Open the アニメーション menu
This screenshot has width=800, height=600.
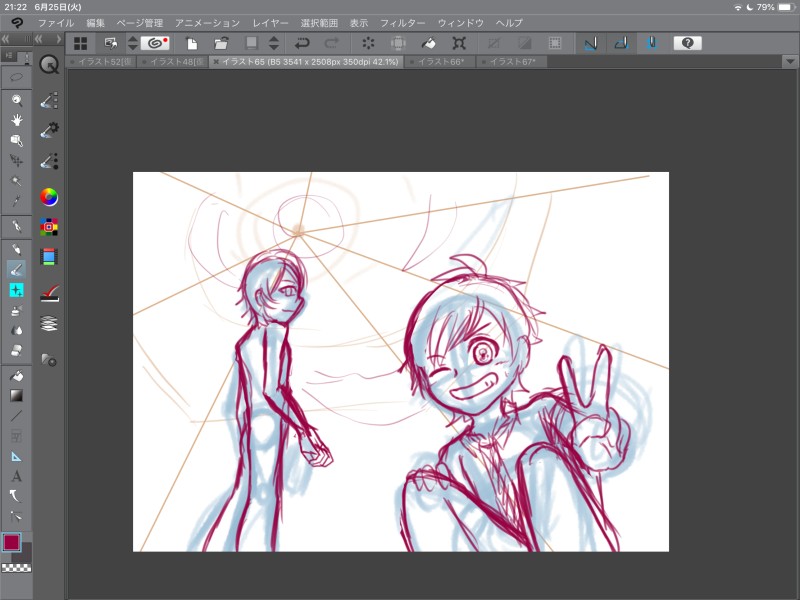click(207, 23)
